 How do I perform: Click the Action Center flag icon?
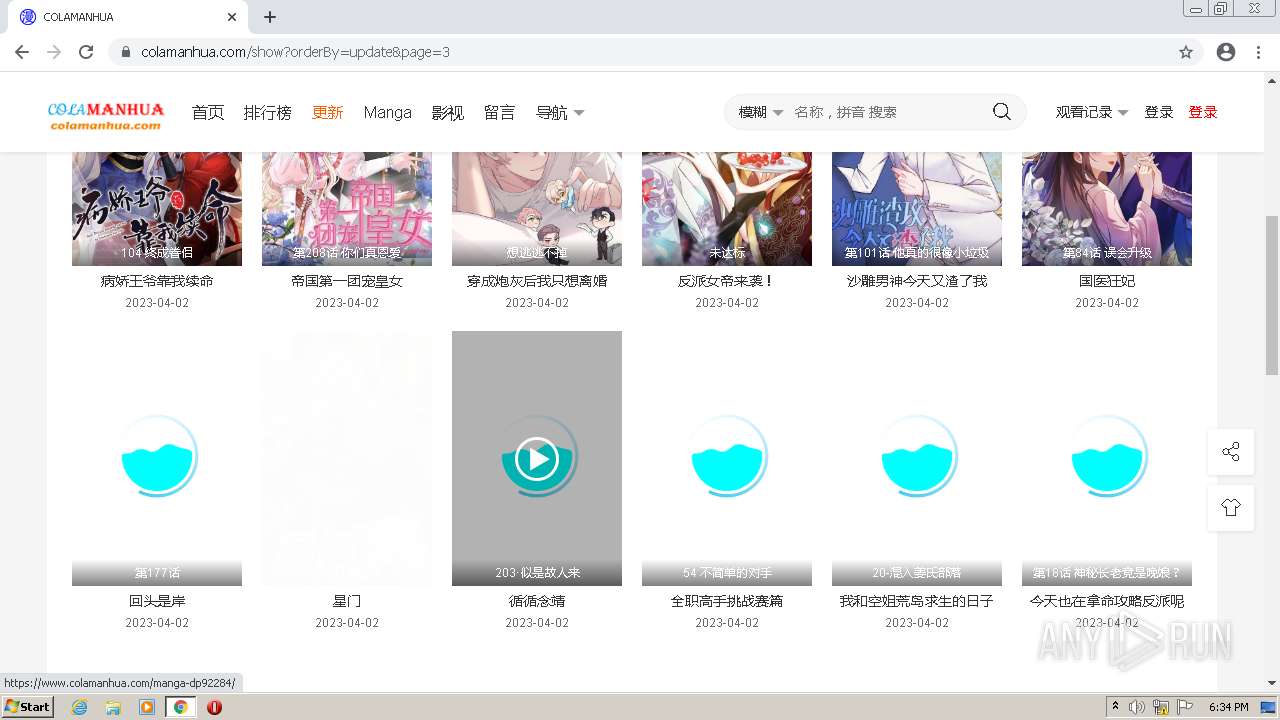pos(1185,707)
